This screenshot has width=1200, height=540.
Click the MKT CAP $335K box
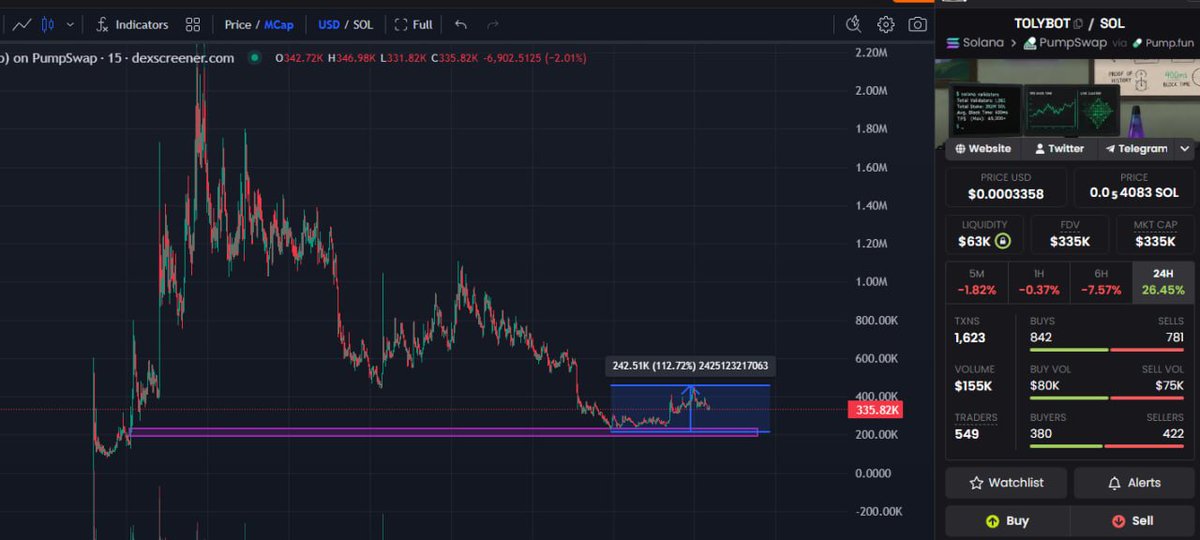(x=1155, y=234)
